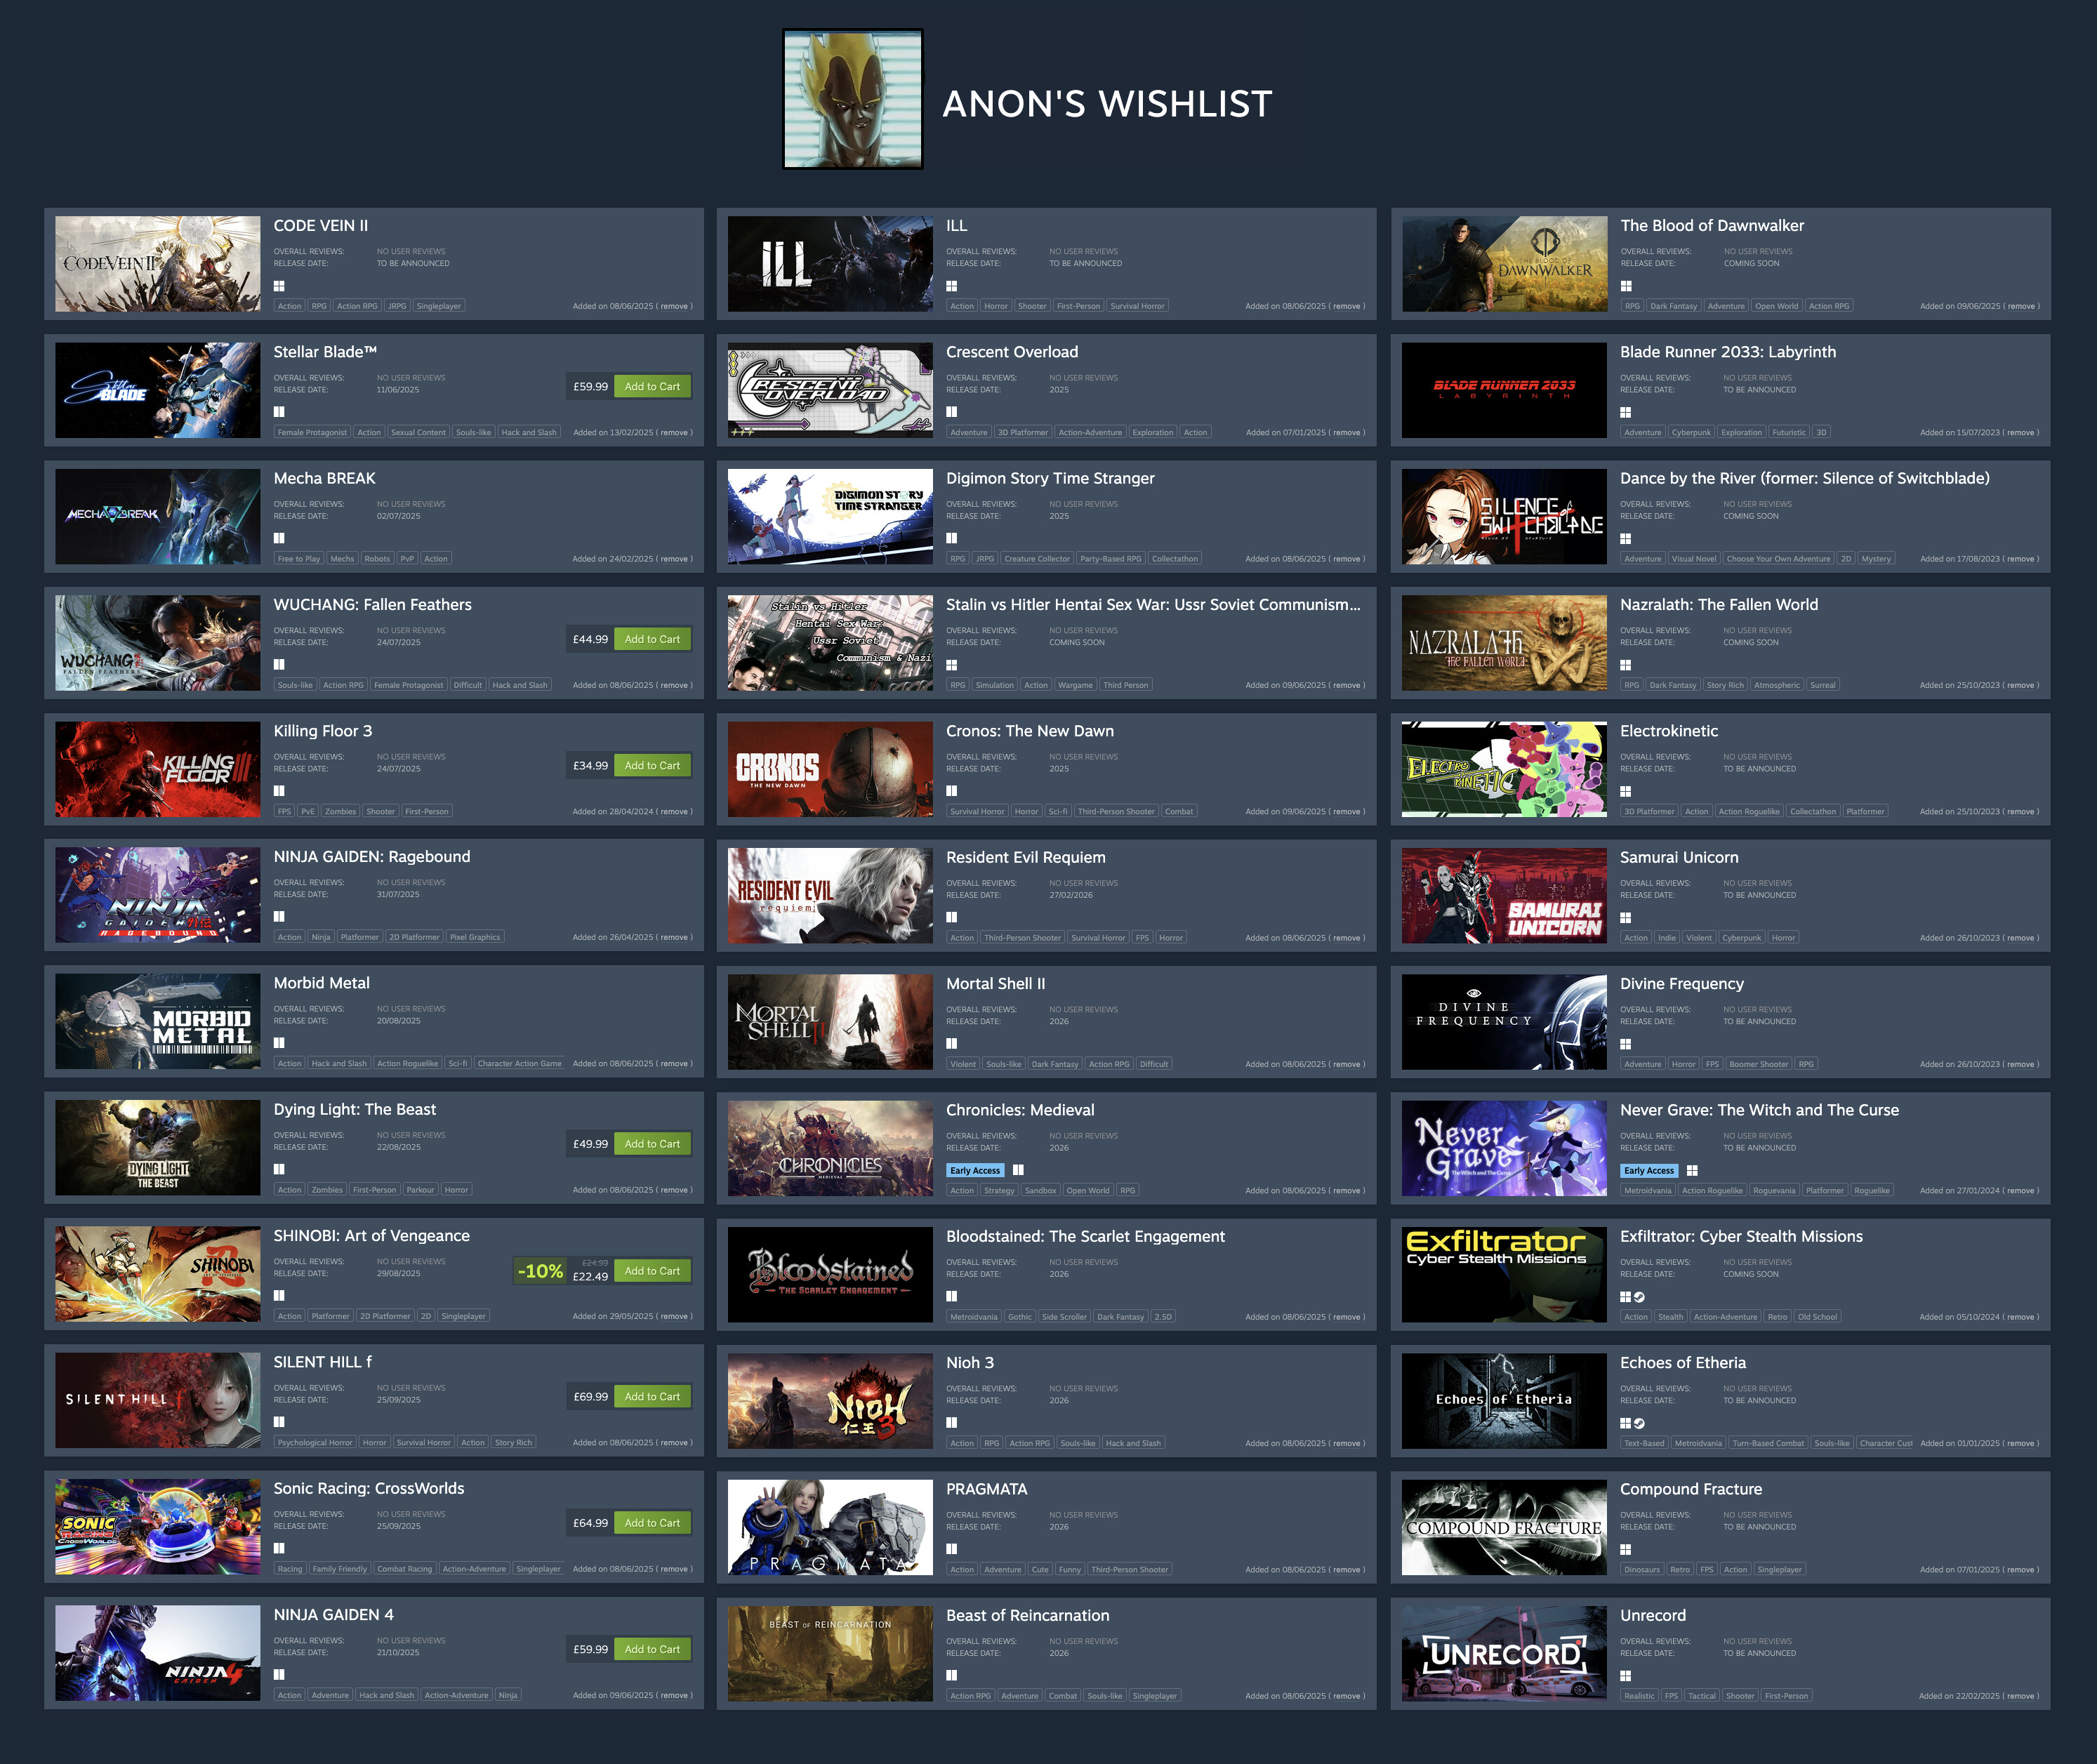The height and width of the screenshot is (1764, 2097).
Task: Click the Creature Collector tag on Digimon Story
Action: [1037, 559]
